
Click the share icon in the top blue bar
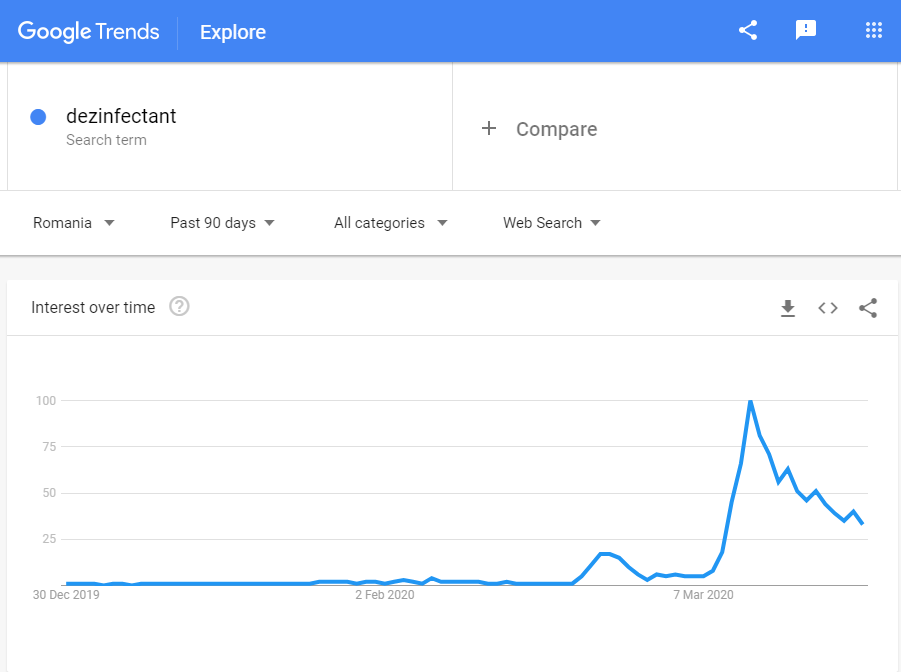click(x=747, y=30)
